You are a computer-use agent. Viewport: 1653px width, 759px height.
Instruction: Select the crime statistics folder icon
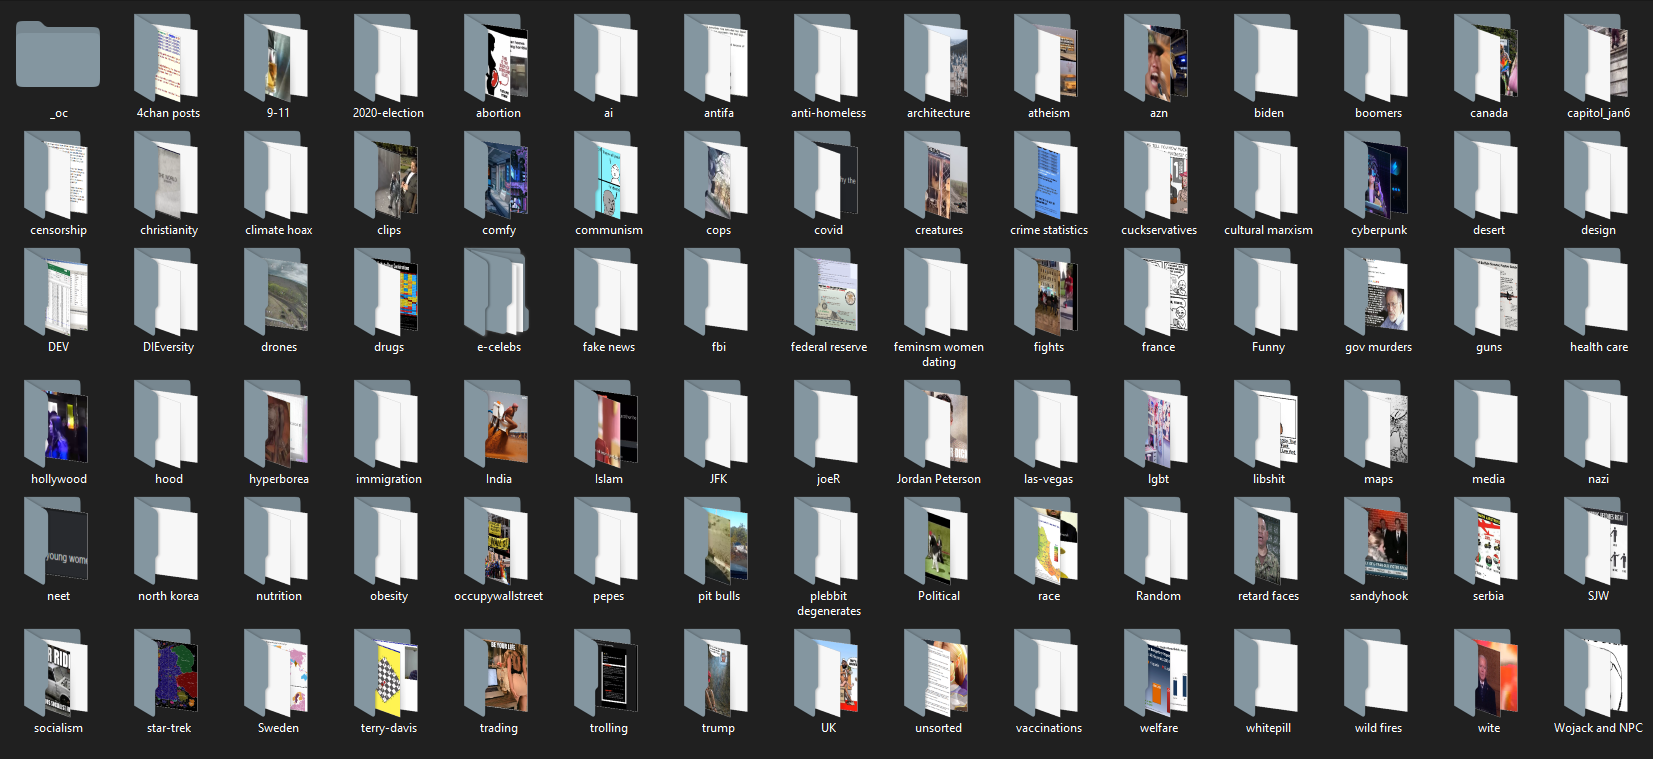[x=1047, y=175]
